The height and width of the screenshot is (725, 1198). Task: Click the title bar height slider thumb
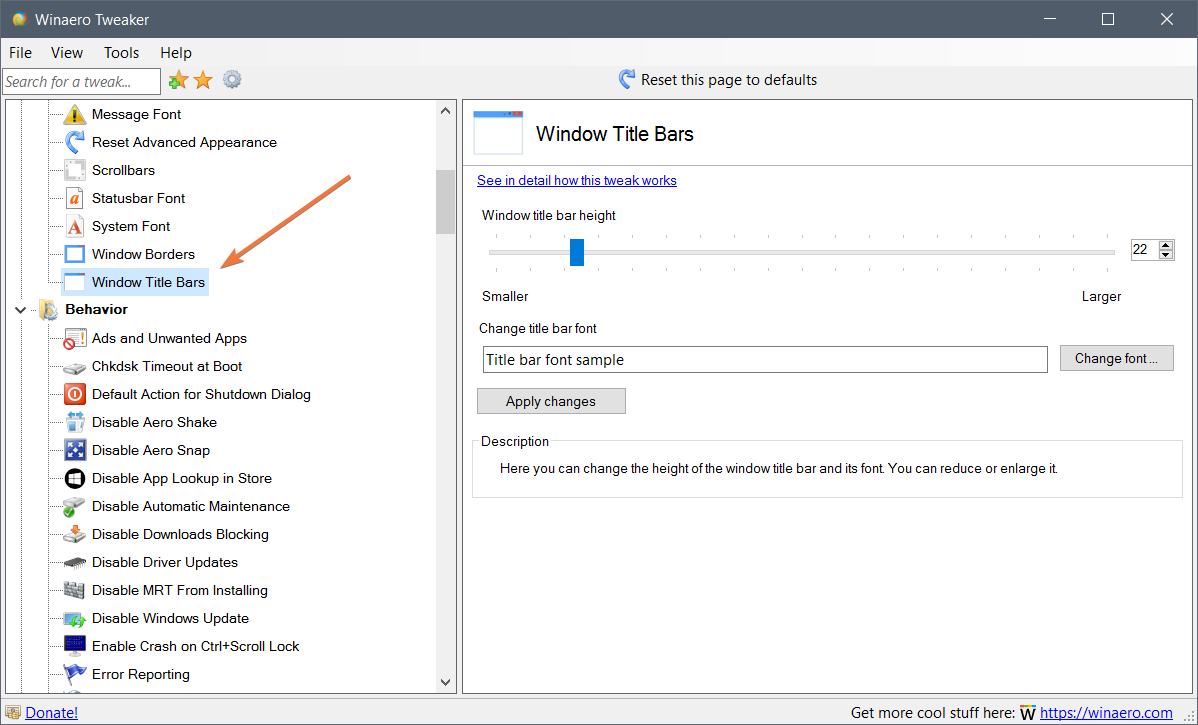[577, 252]
